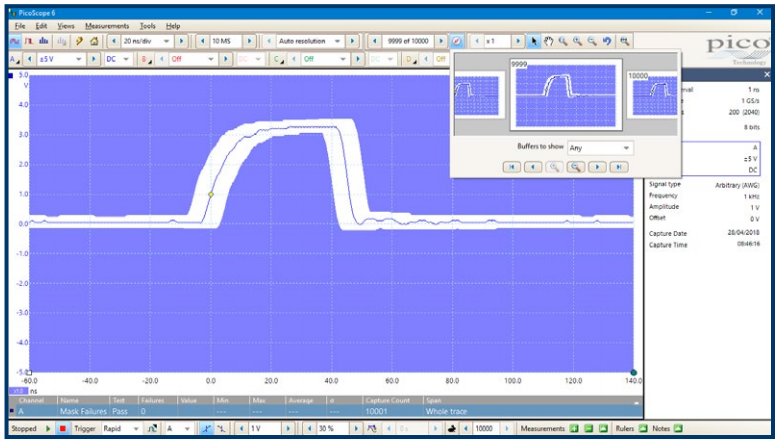This screenshot has width=779, height=444.
Task: Select Rising edge trigger icon
Action: point(207,428)
